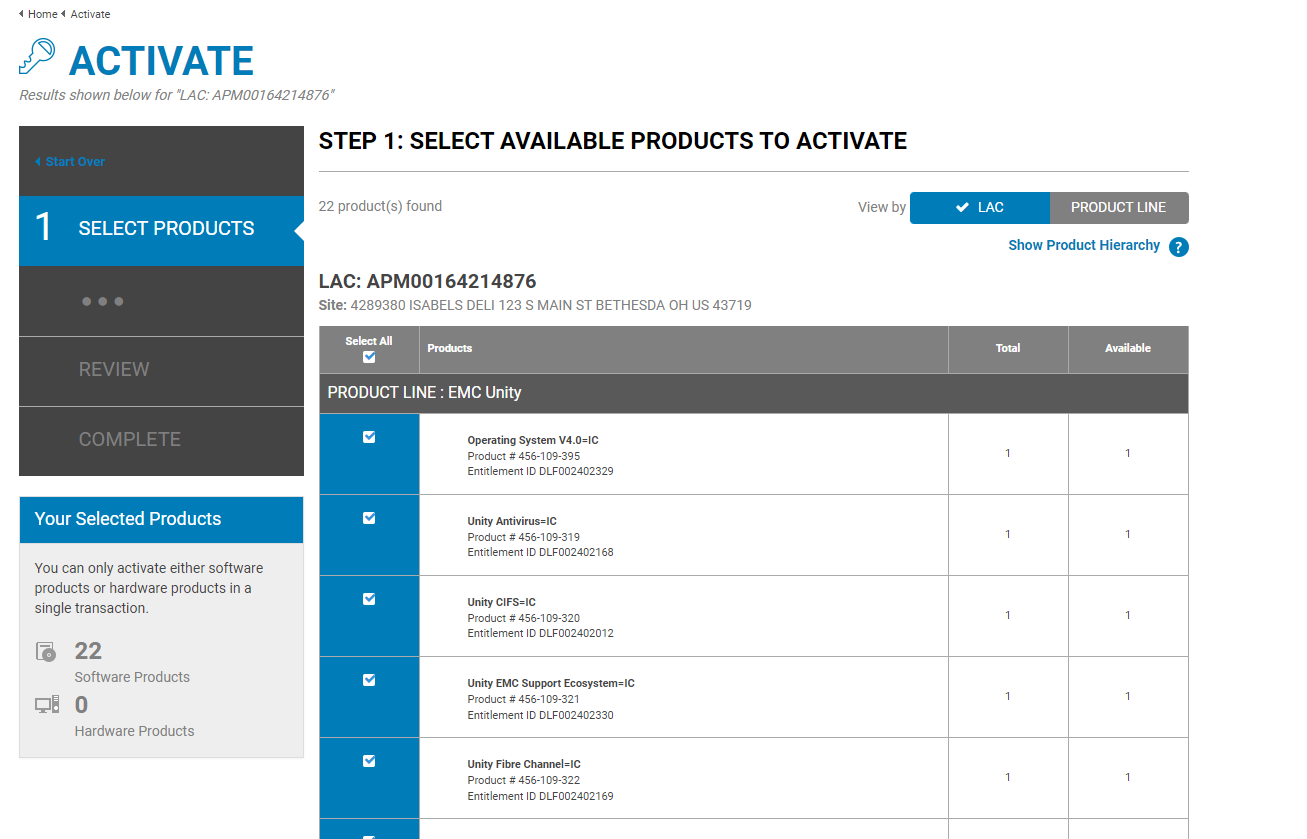Click the hardware products monitor icon in sidebar
The image size is (1307, 839).
pyautogui.click(x=45, y=704)
